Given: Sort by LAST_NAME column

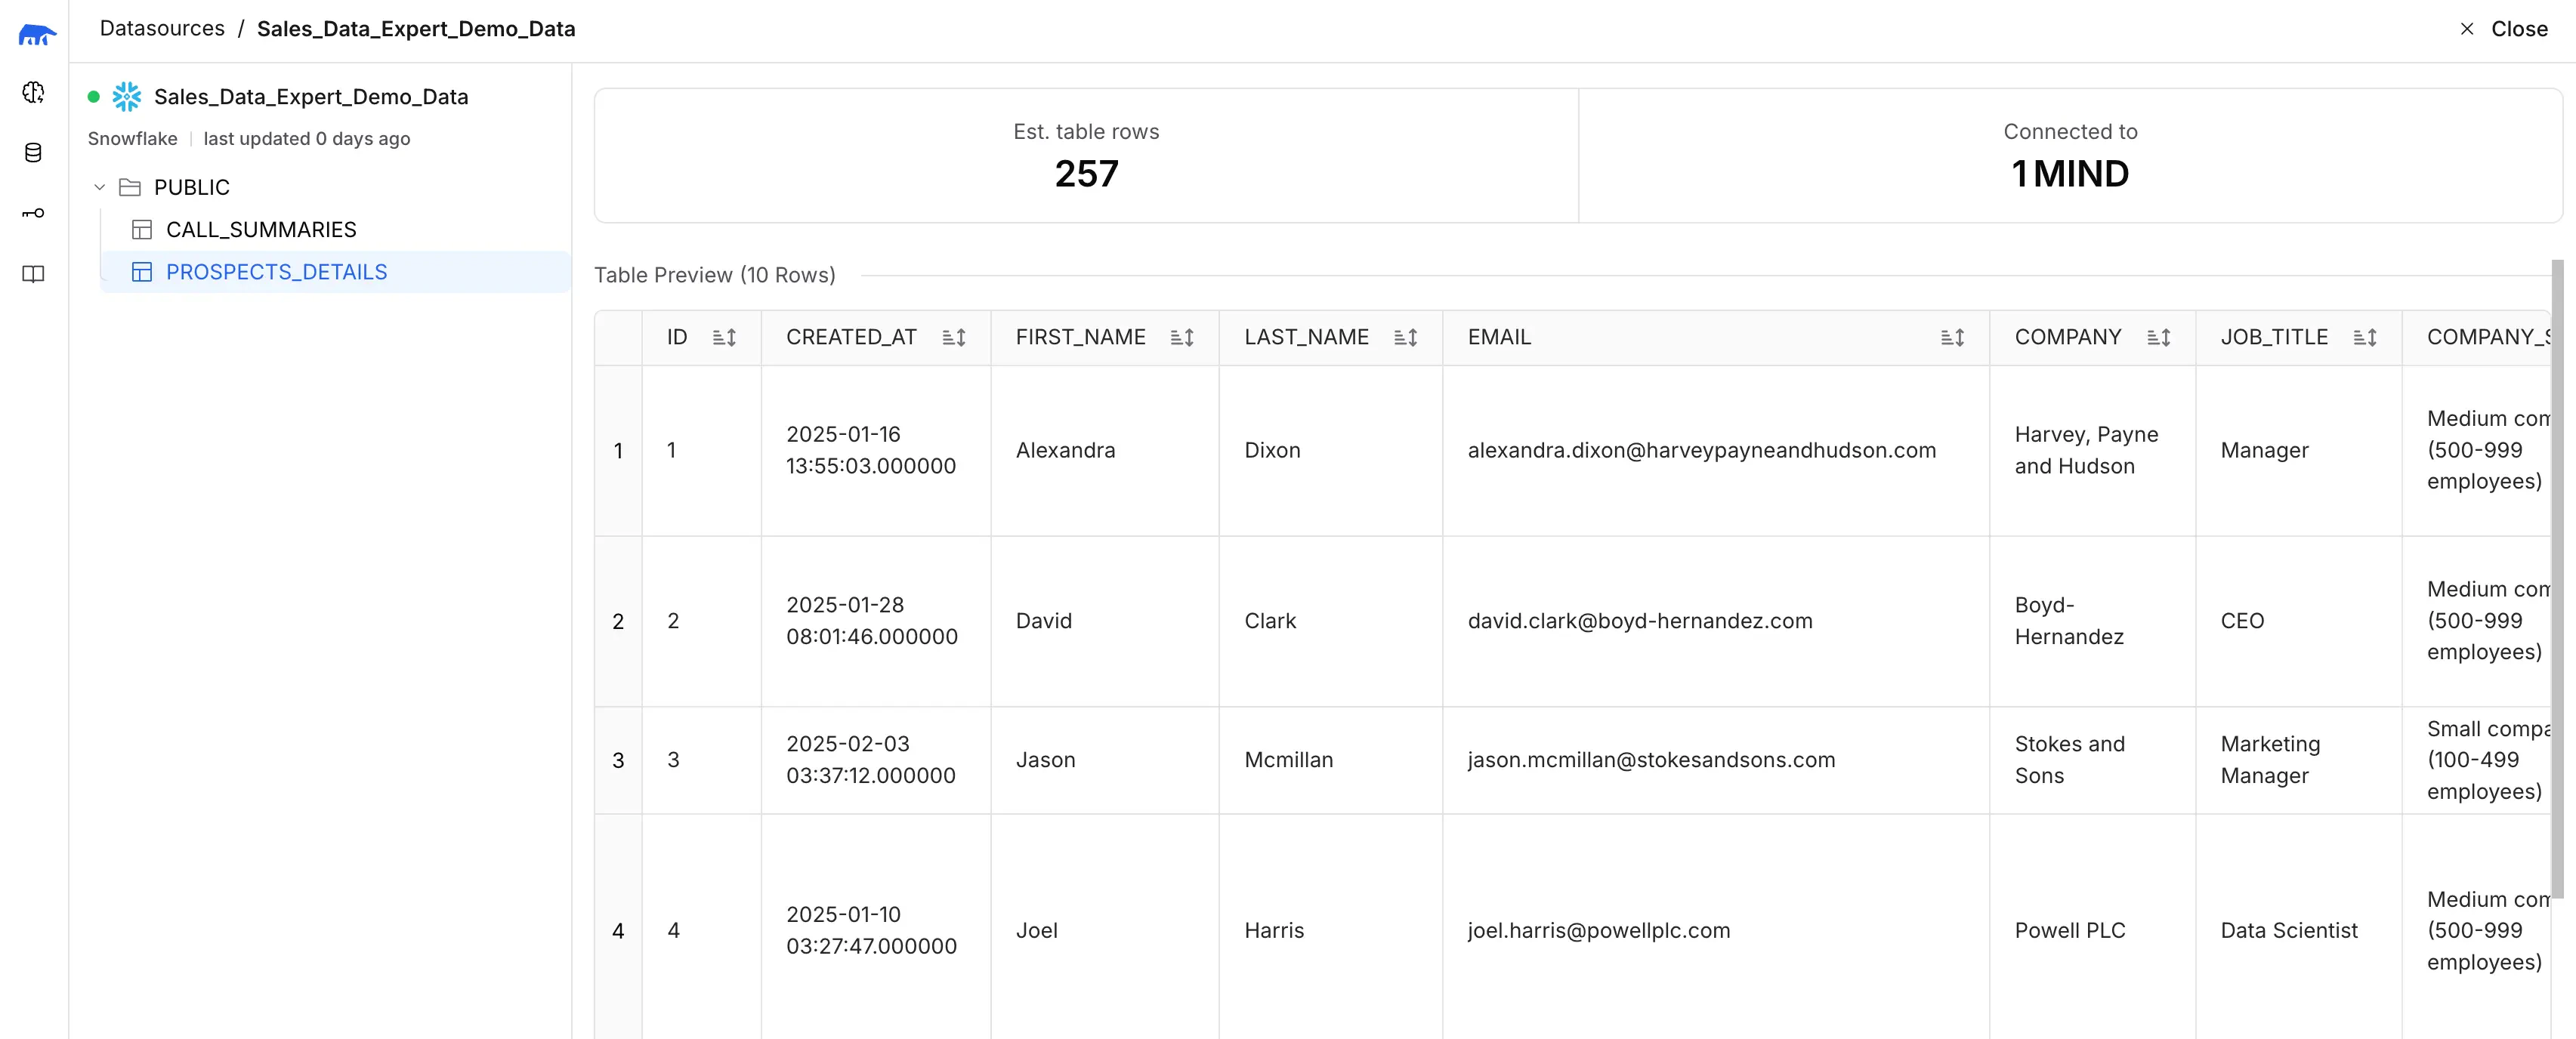Looking at the screenshot, I should (x=1405, y=338).
